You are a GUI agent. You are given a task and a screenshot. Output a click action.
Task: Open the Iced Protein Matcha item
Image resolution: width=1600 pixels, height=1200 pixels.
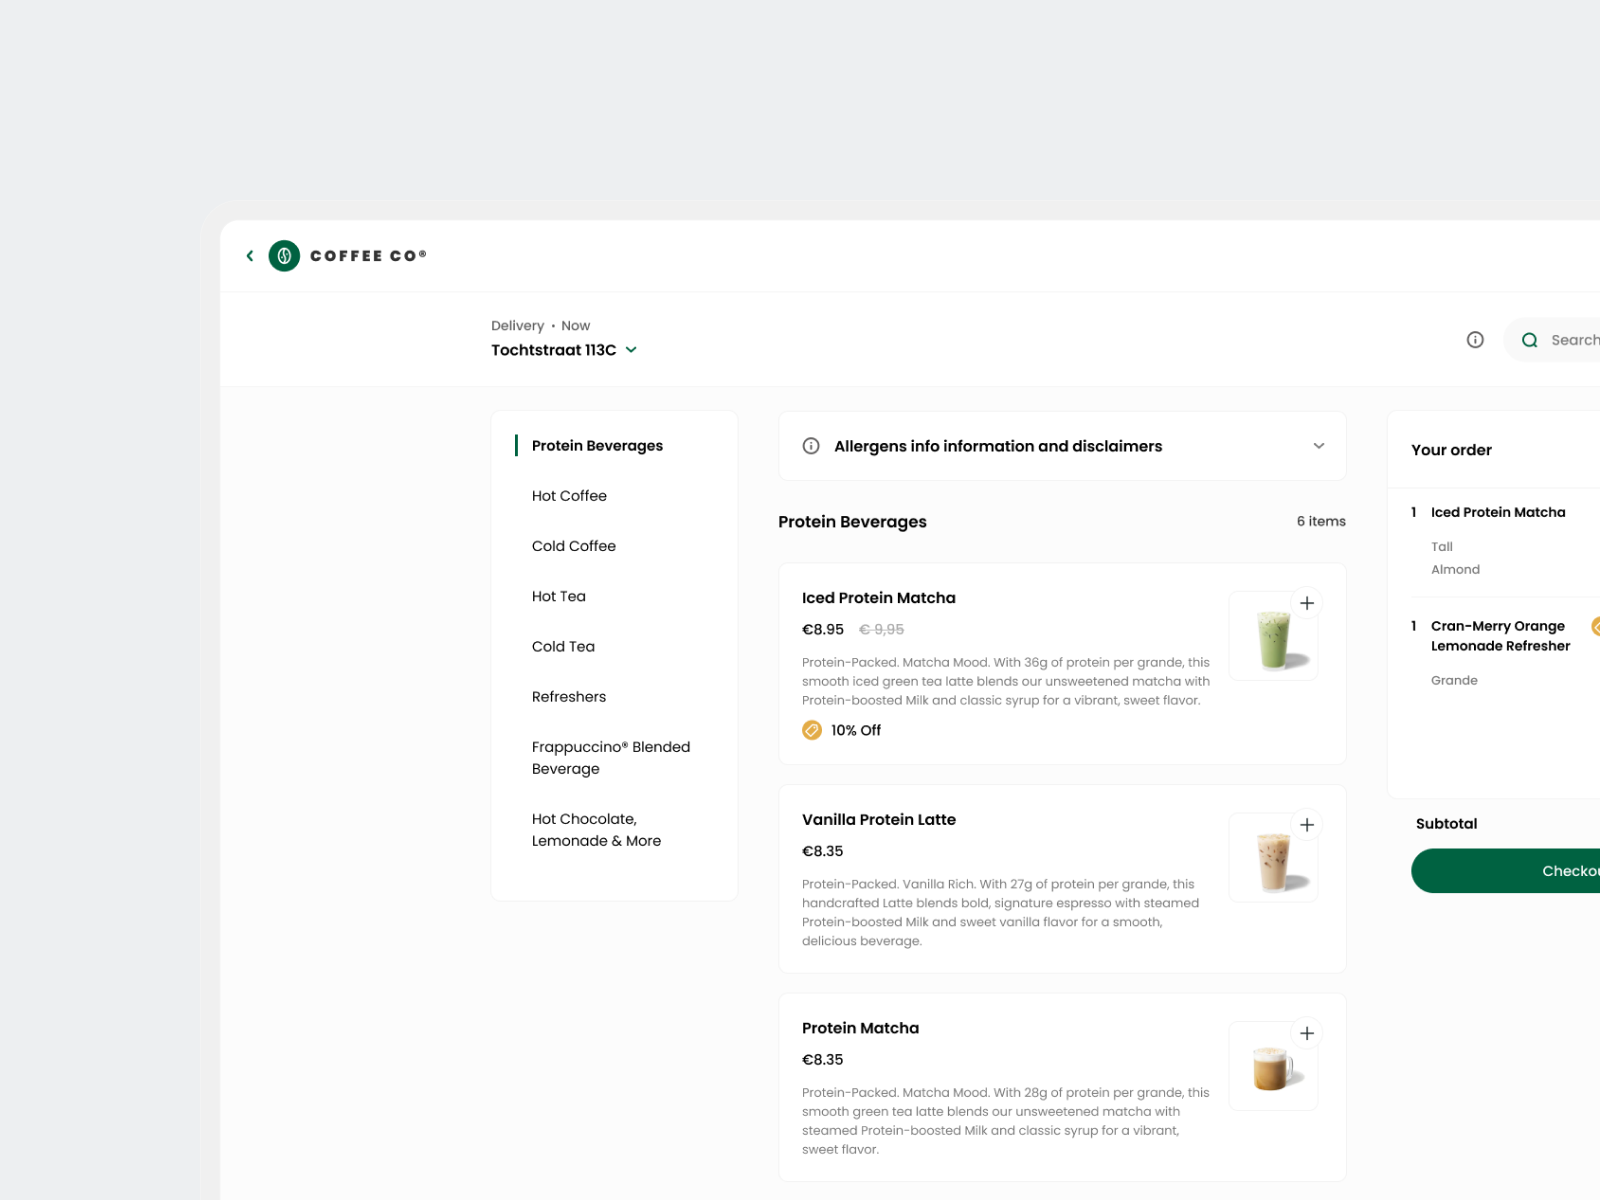click(x=878, y=597)
